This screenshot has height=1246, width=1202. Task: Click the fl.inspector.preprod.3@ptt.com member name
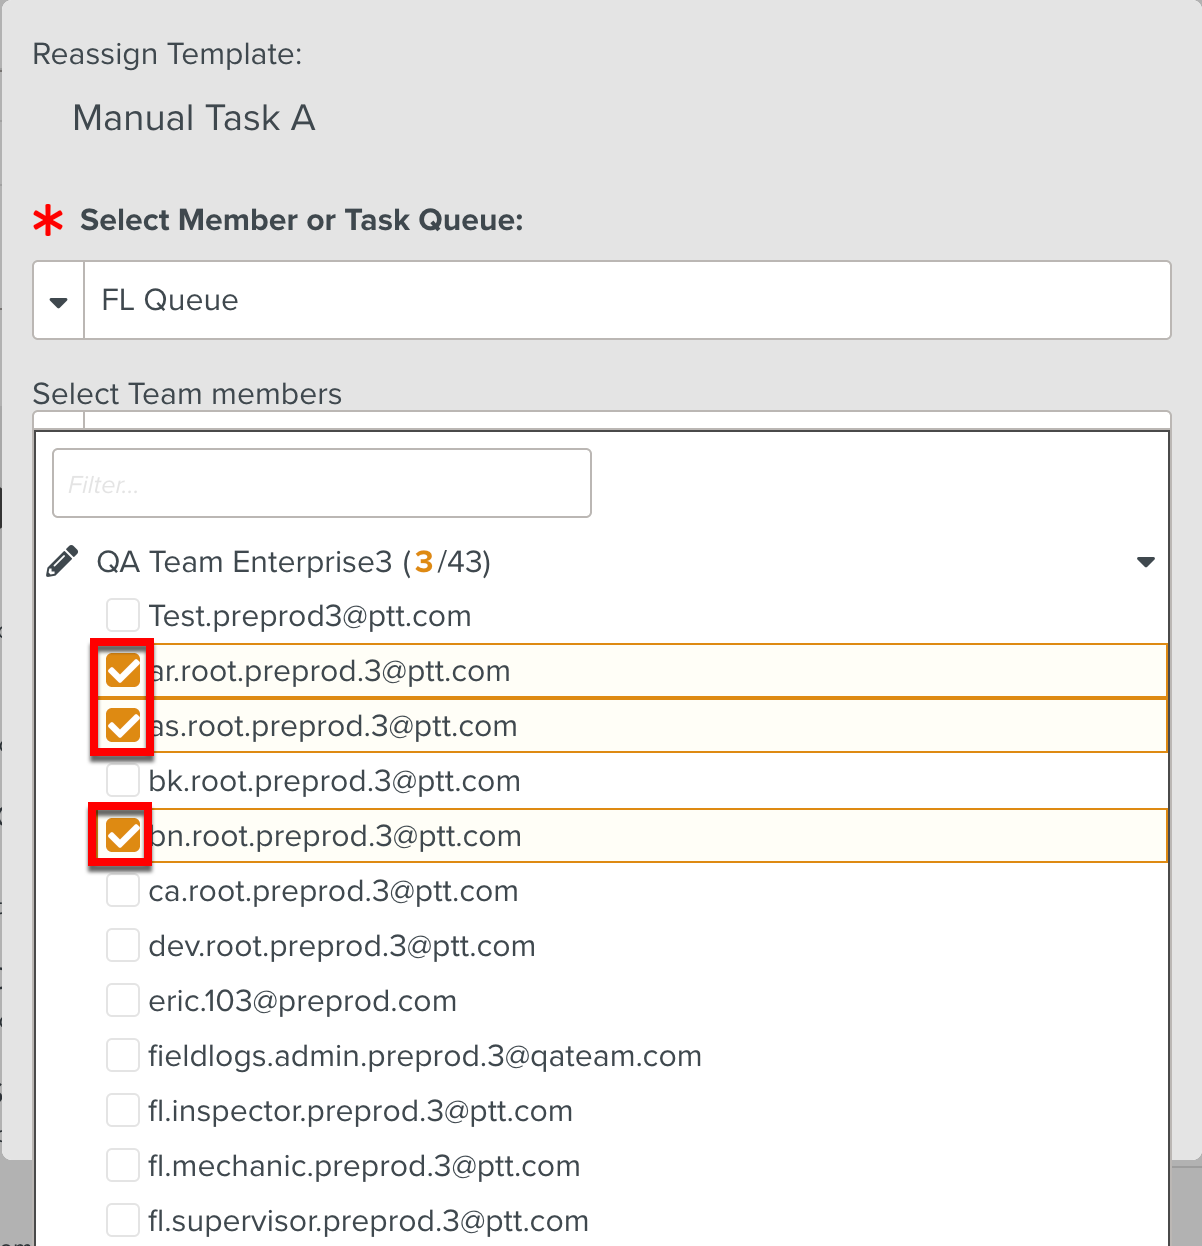tap(360, 1111)
